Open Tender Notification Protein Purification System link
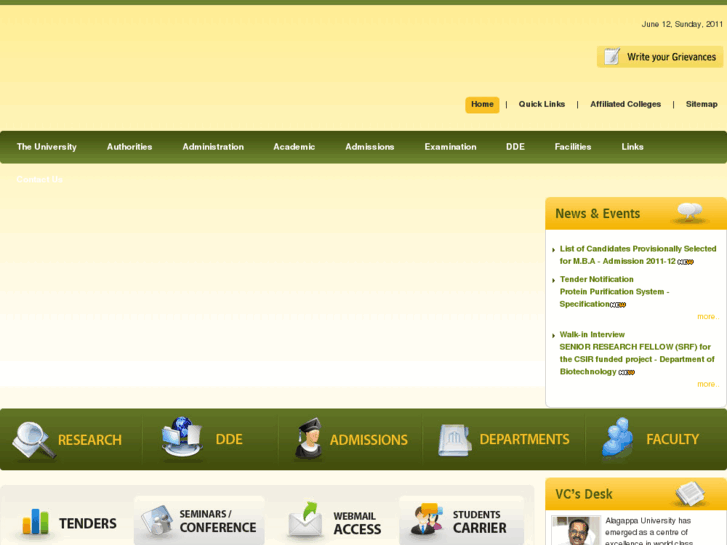727x545 pixels. (614, 292)
